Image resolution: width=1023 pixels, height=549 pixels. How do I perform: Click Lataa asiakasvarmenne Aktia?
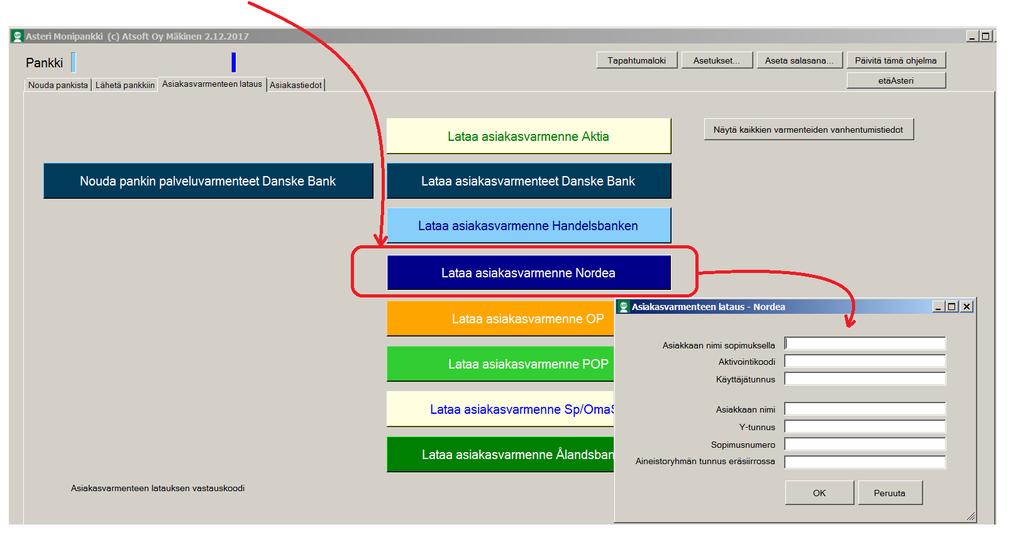pos(528,136)
